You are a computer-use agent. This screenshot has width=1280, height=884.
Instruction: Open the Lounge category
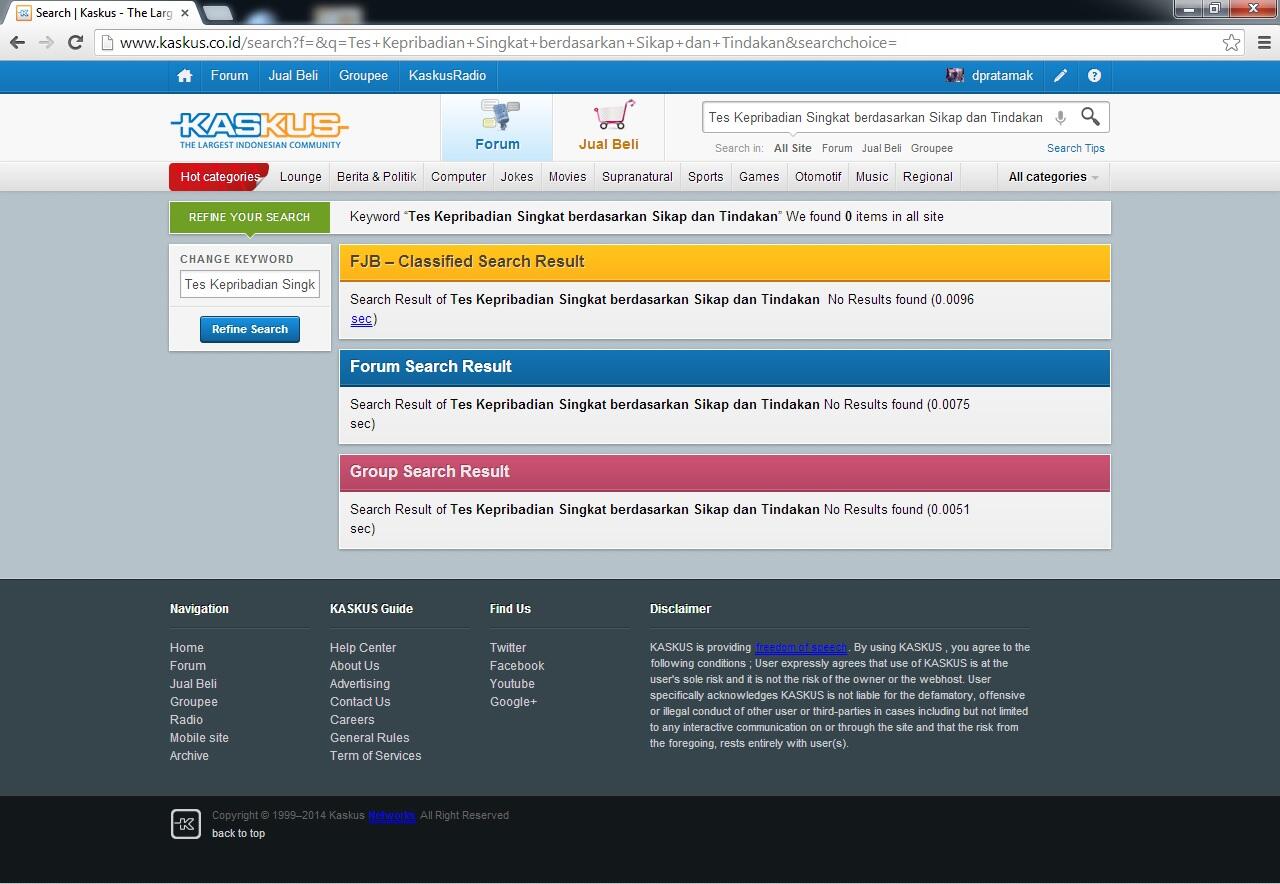tap(301, 177)
